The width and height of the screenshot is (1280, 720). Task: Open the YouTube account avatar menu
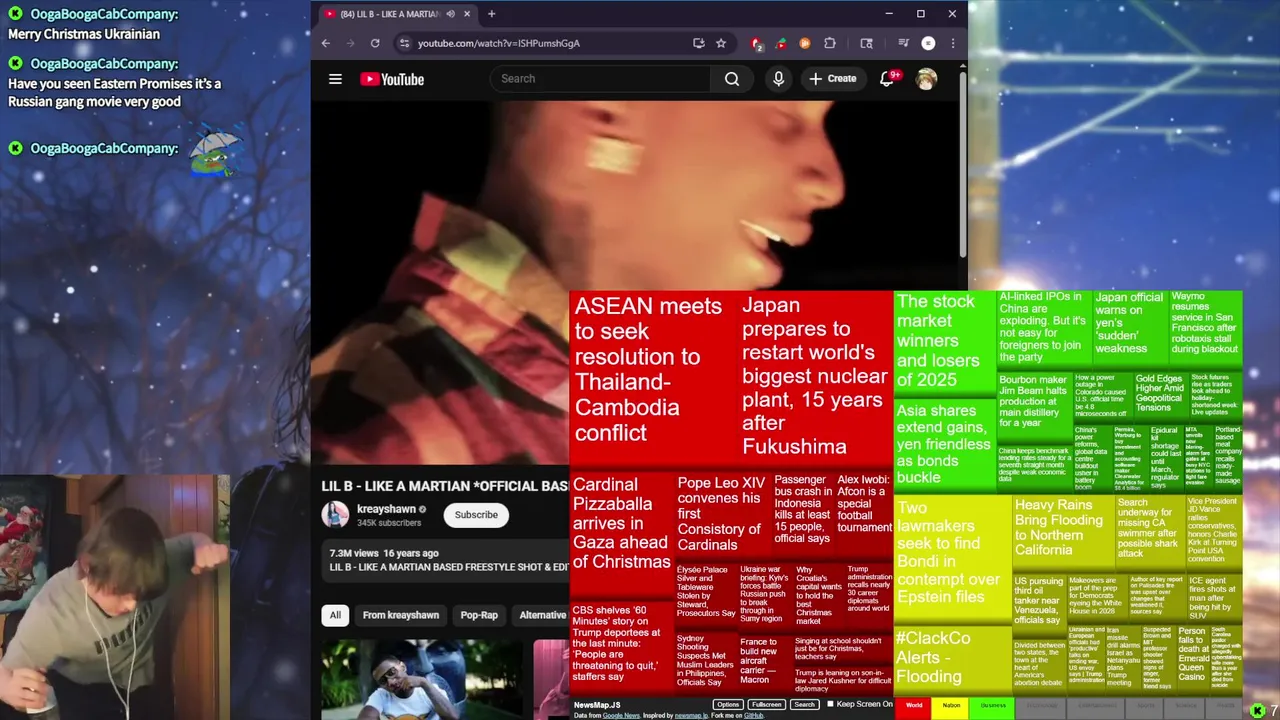click(927, 79)
